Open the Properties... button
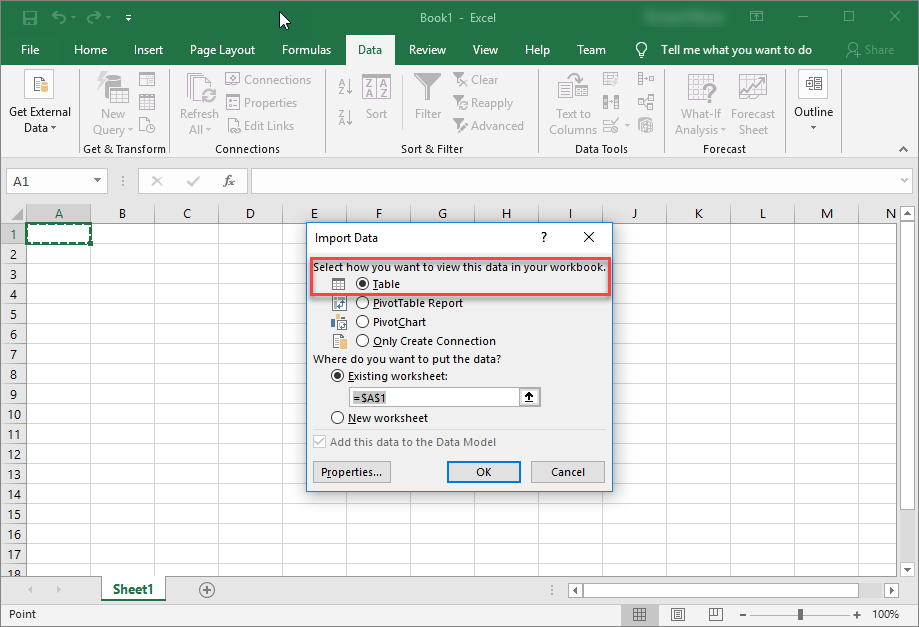This screenshot has height=627, width=919. point(350,472)
